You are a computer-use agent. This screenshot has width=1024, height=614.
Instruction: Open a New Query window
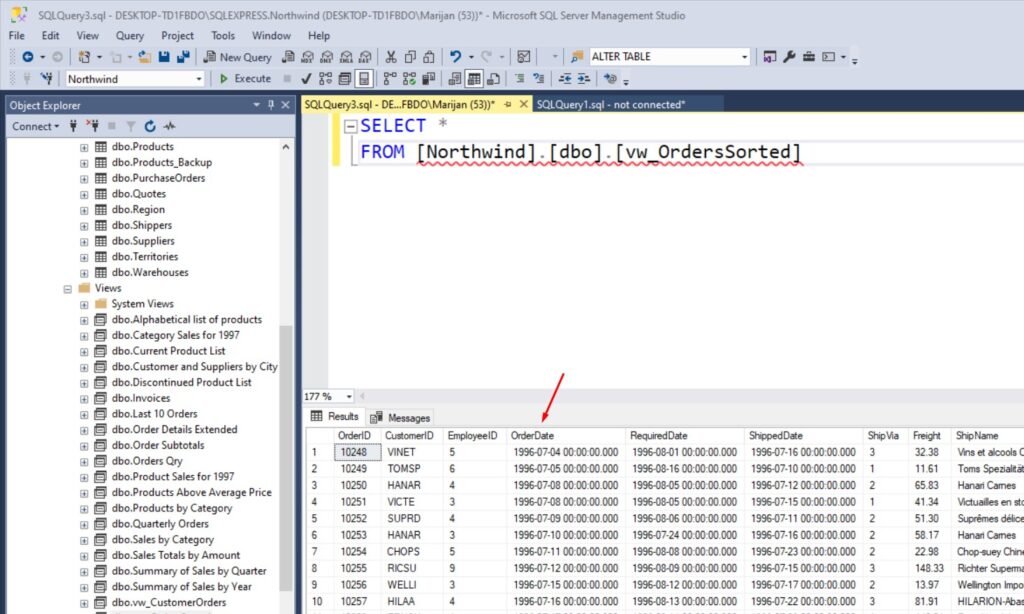[237, 57]
